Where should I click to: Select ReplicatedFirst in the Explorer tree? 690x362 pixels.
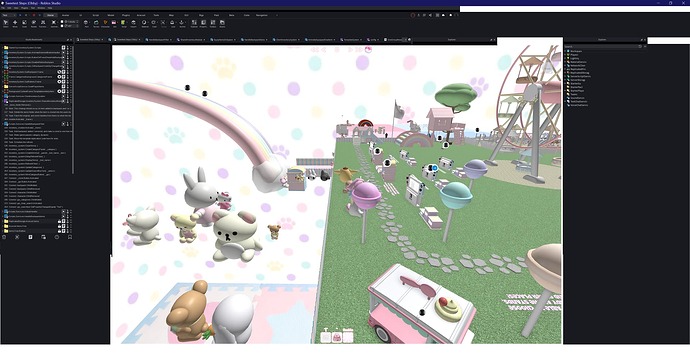[x=577, y=69]
